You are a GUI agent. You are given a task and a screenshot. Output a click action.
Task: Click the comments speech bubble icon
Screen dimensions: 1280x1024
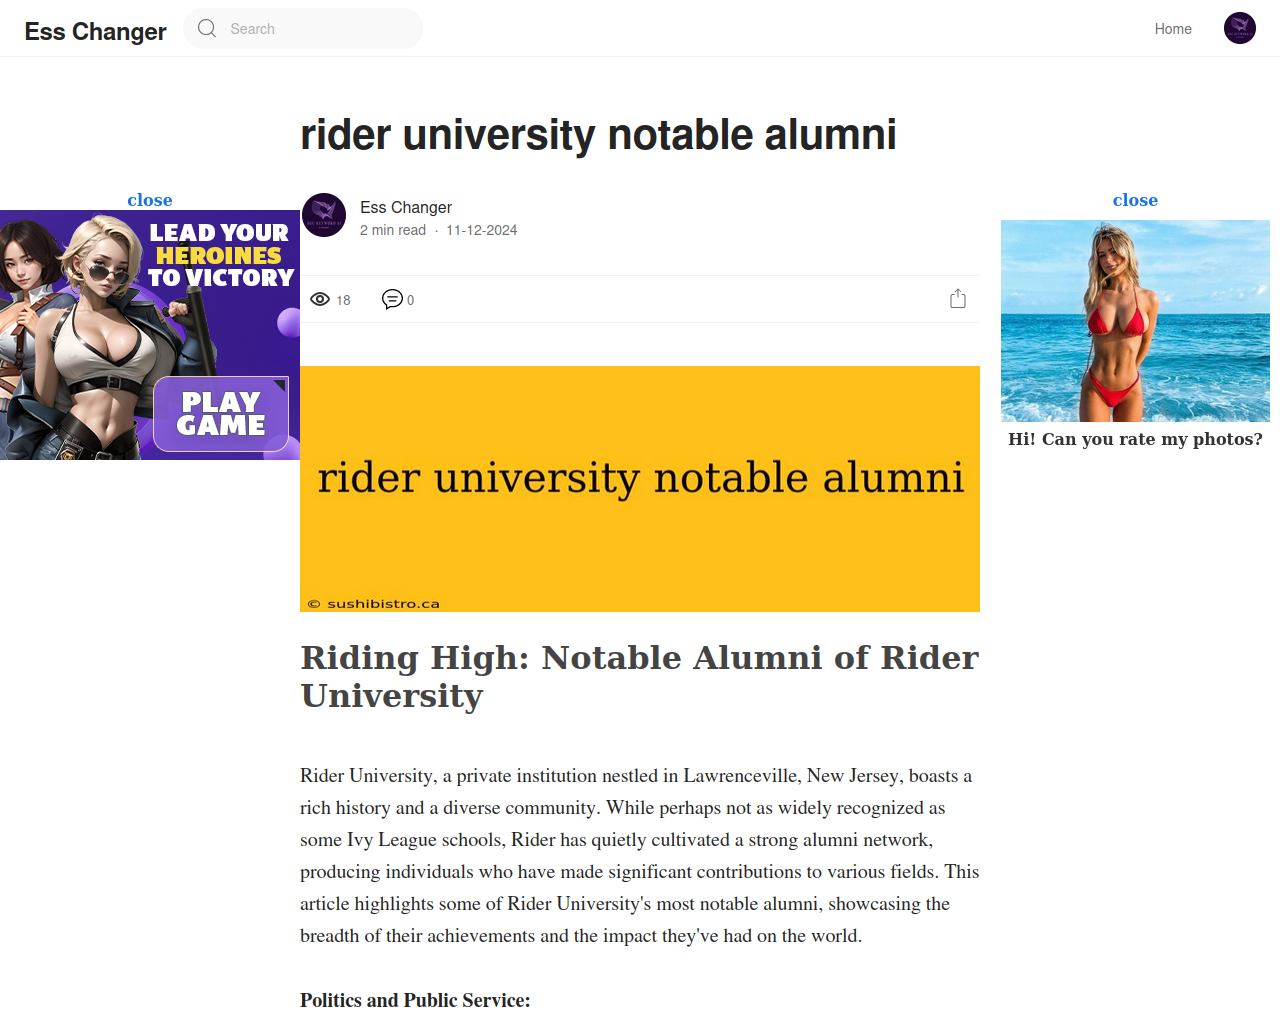[392, 299]
